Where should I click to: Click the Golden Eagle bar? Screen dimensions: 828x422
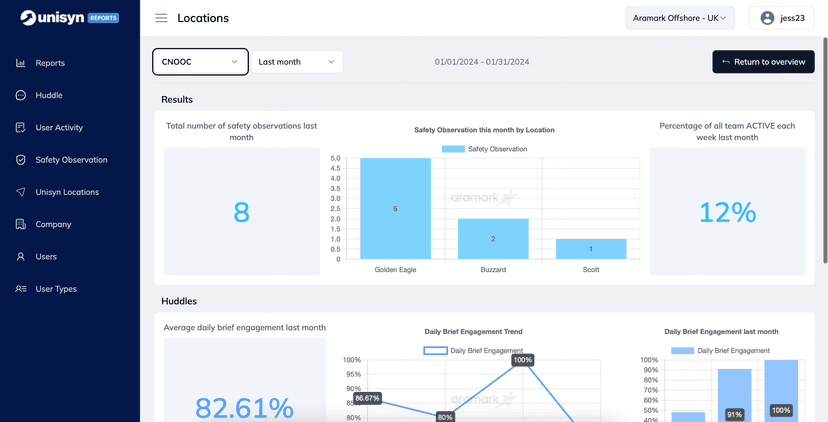(x=396, y=209)
